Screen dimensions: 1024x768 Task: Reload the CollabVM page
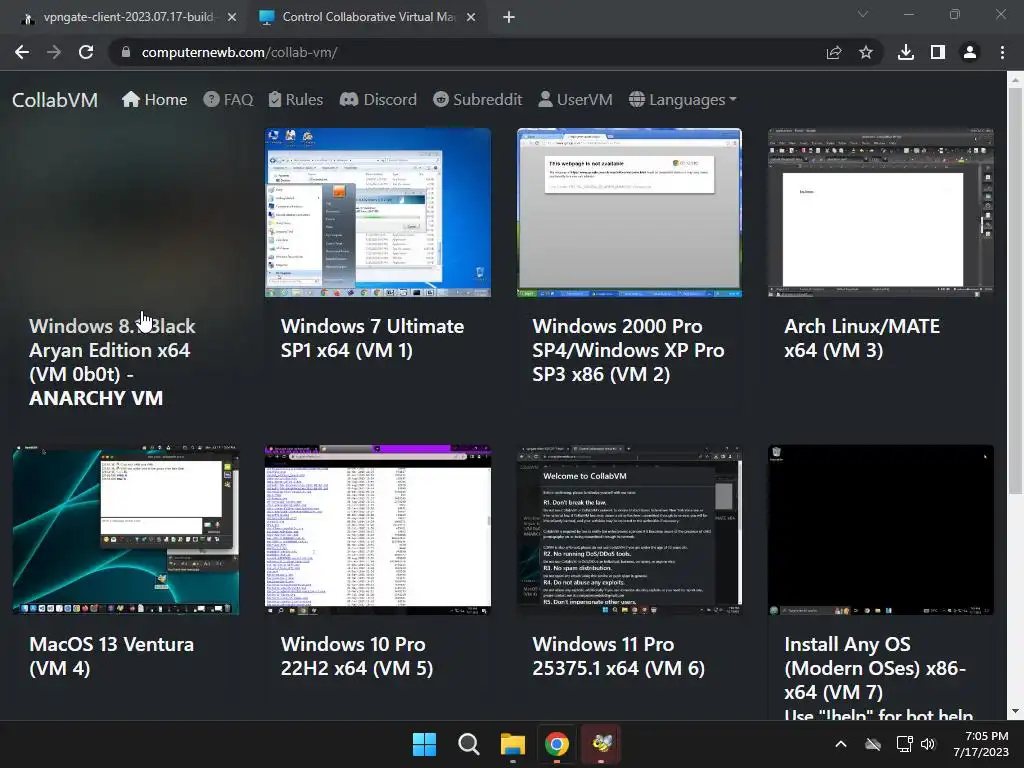[86, 52]
